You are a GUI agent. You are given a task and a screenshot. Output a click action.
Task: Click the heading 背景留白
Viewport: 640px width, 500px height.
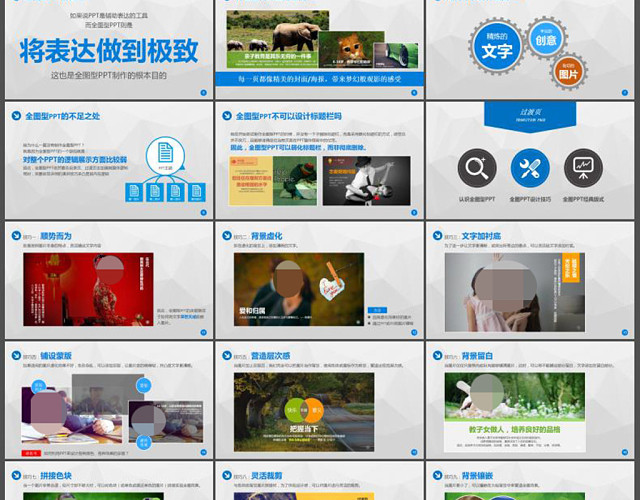coord(477,356)
